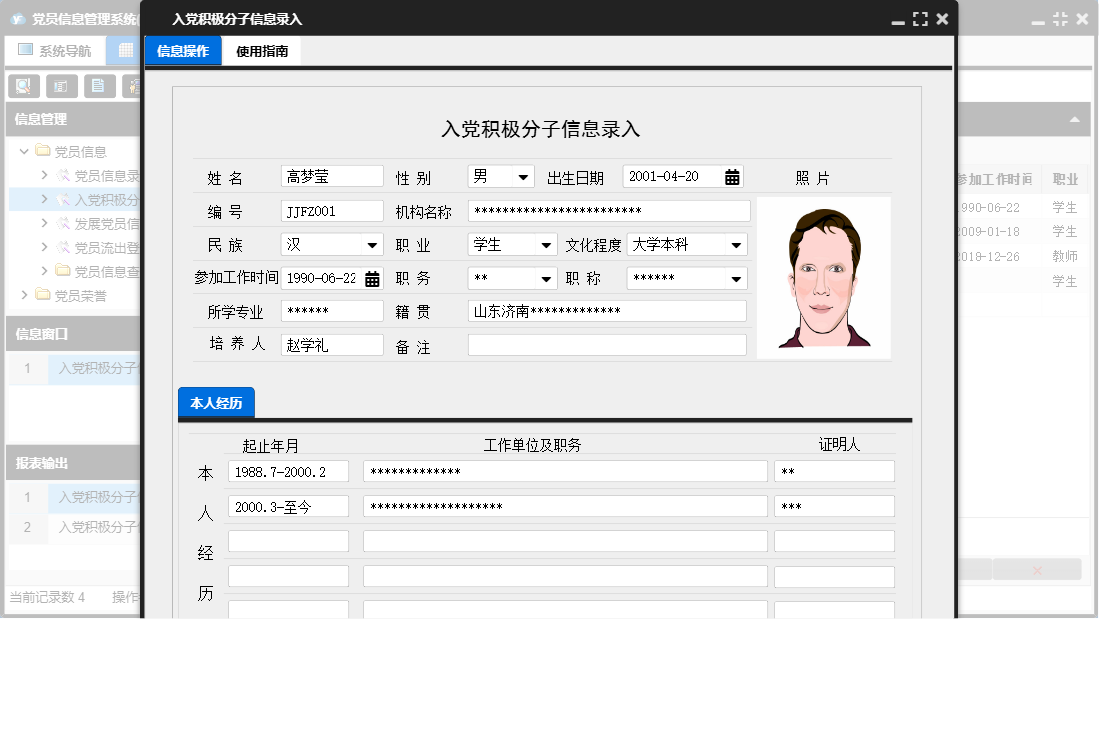Click the document page toolbar icon

point(99,86)
